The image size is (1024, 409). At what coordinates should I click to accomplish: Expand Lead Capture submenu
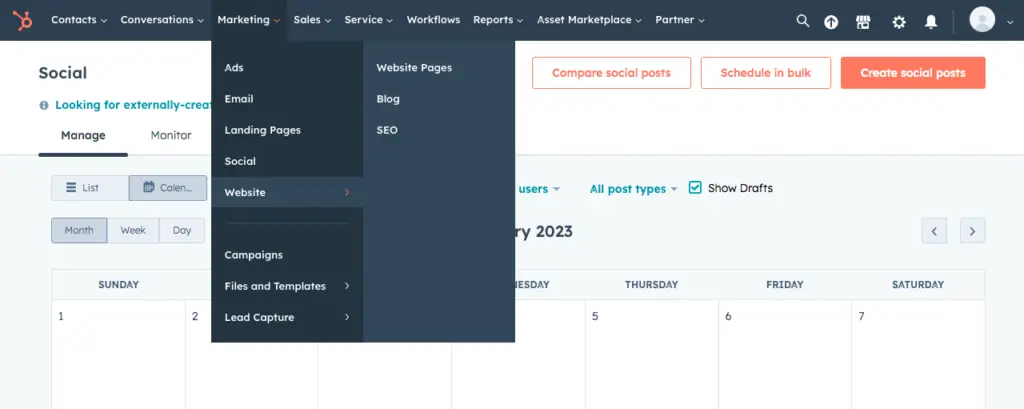(x=287, y=318)
